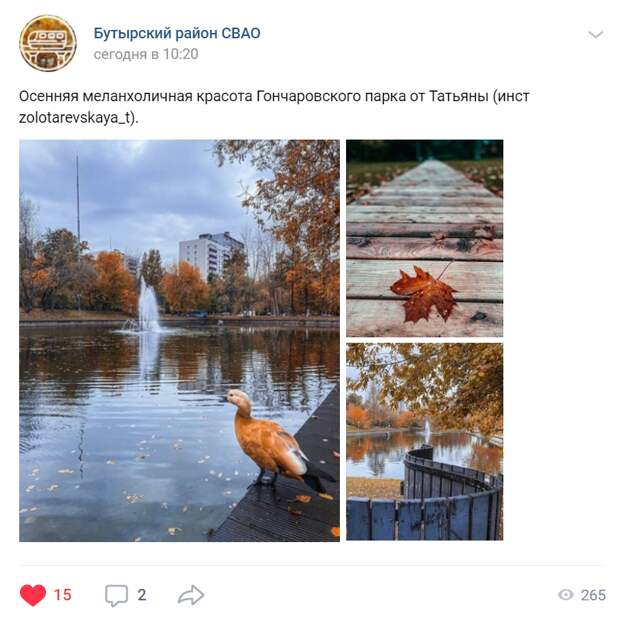Screen dimensions: 620x618
Task: Click the view count 265
Action: coord(593,595)
